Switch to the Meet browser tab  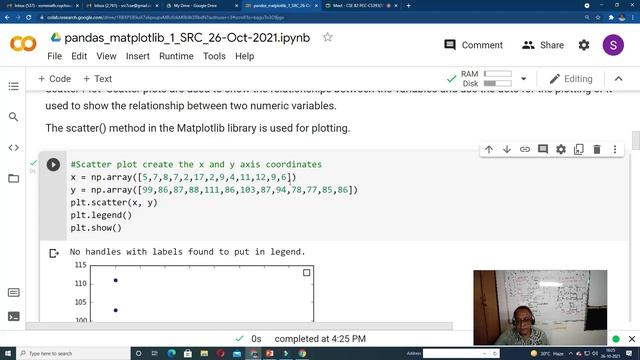pos(361,6)
